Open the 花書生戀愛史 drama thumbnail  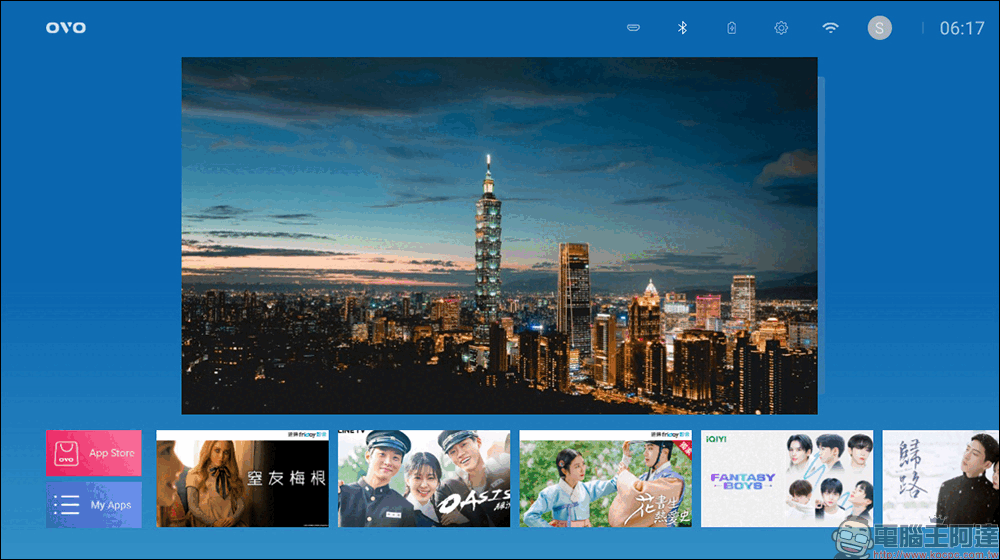pos(605,480)
